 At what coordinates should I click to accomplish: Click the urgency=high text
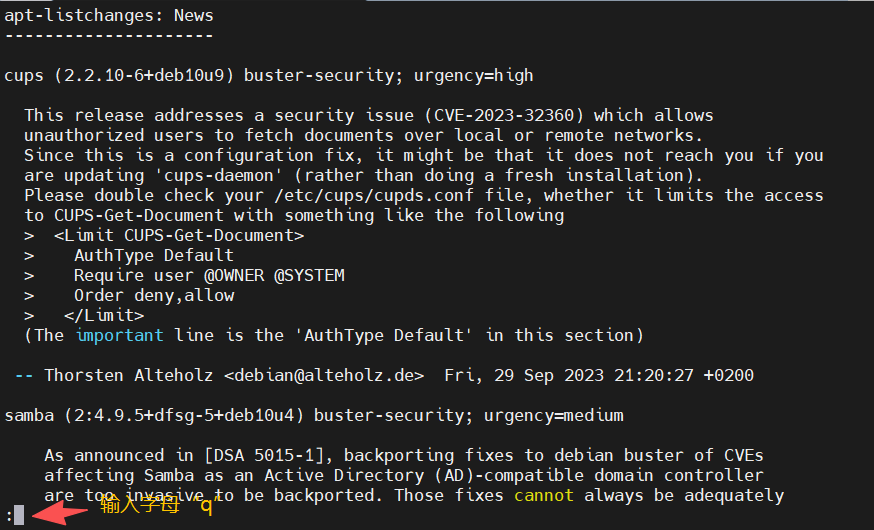pyautogui.click(x=473, y=75)
